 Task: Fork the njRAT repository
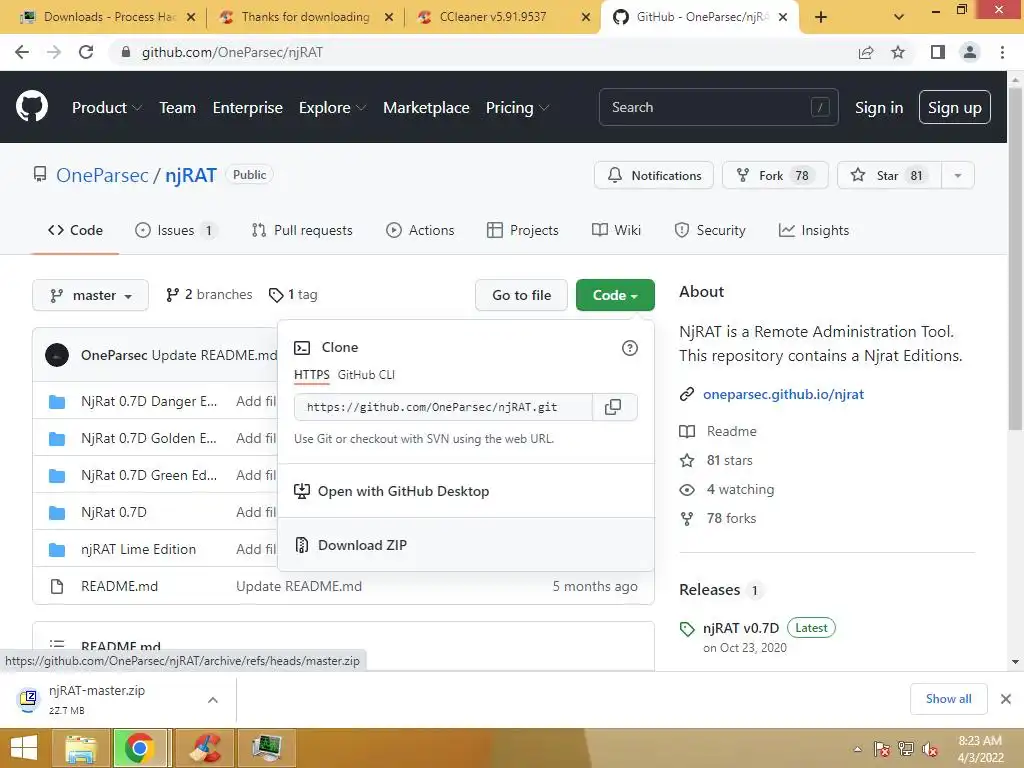(x=775, y=175)
